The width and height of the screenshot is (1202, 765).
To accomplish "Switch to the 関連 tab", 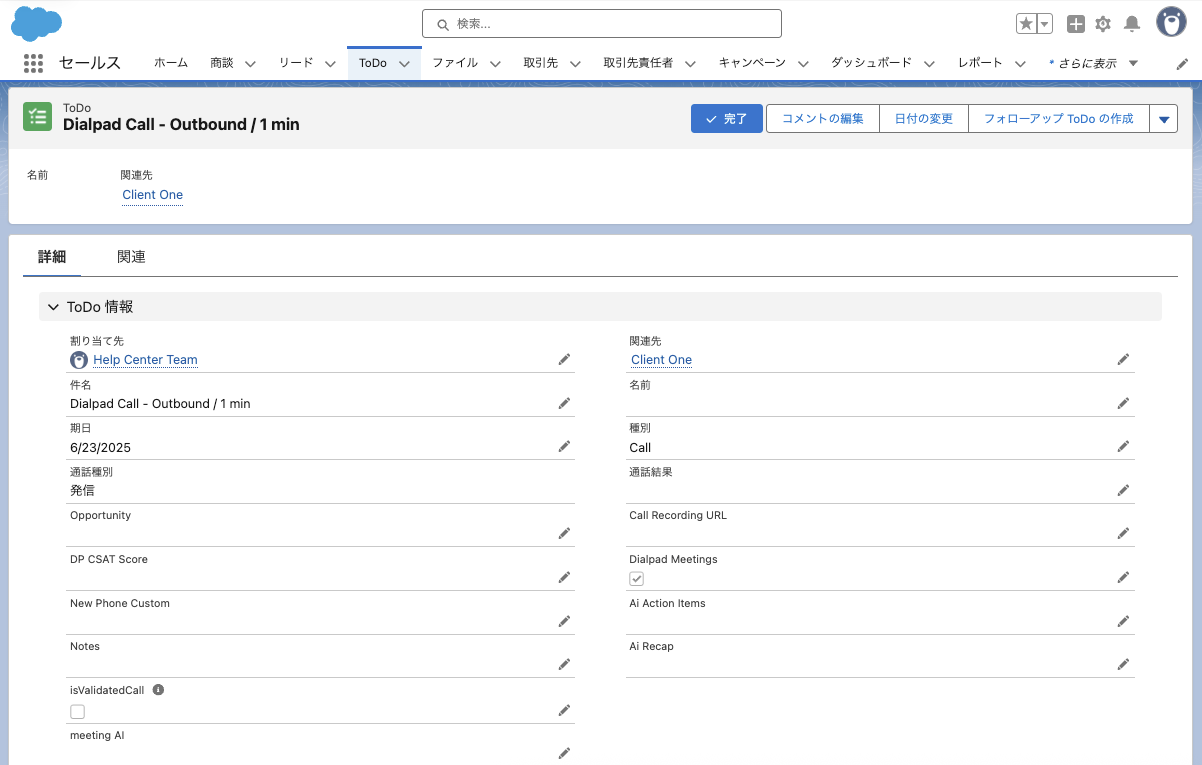I will click(x=131, y=257).
